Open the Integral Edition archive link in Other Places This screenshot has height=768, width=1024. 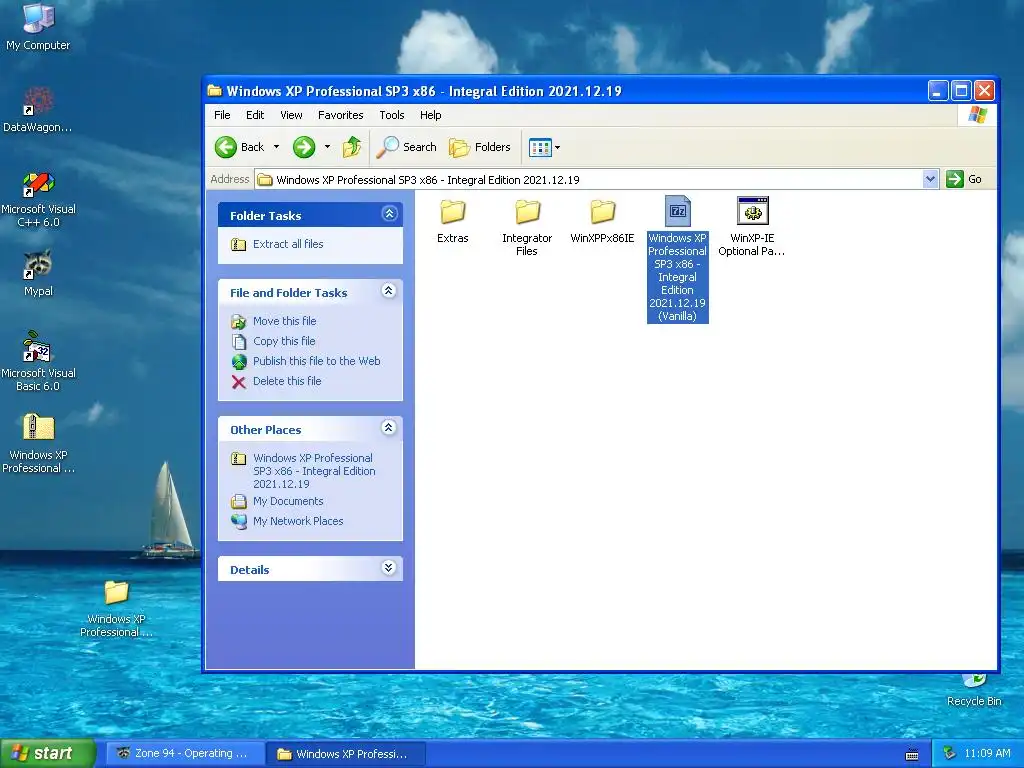314,471
